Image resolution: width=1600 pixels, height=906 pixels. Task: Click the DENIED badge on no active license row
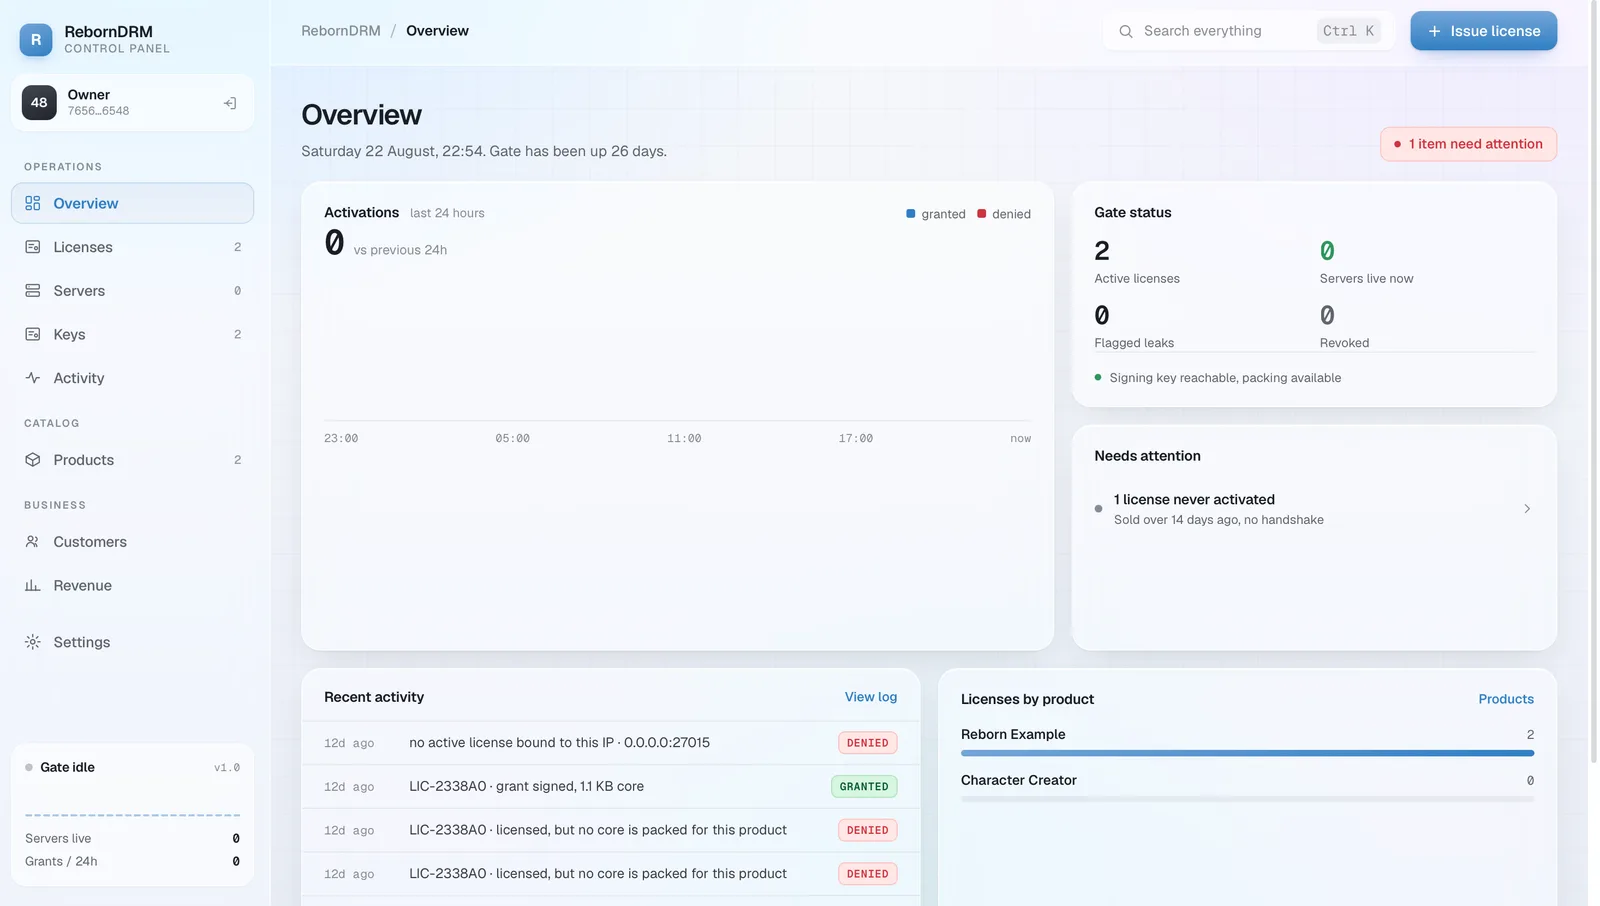(x=867, y=743)
